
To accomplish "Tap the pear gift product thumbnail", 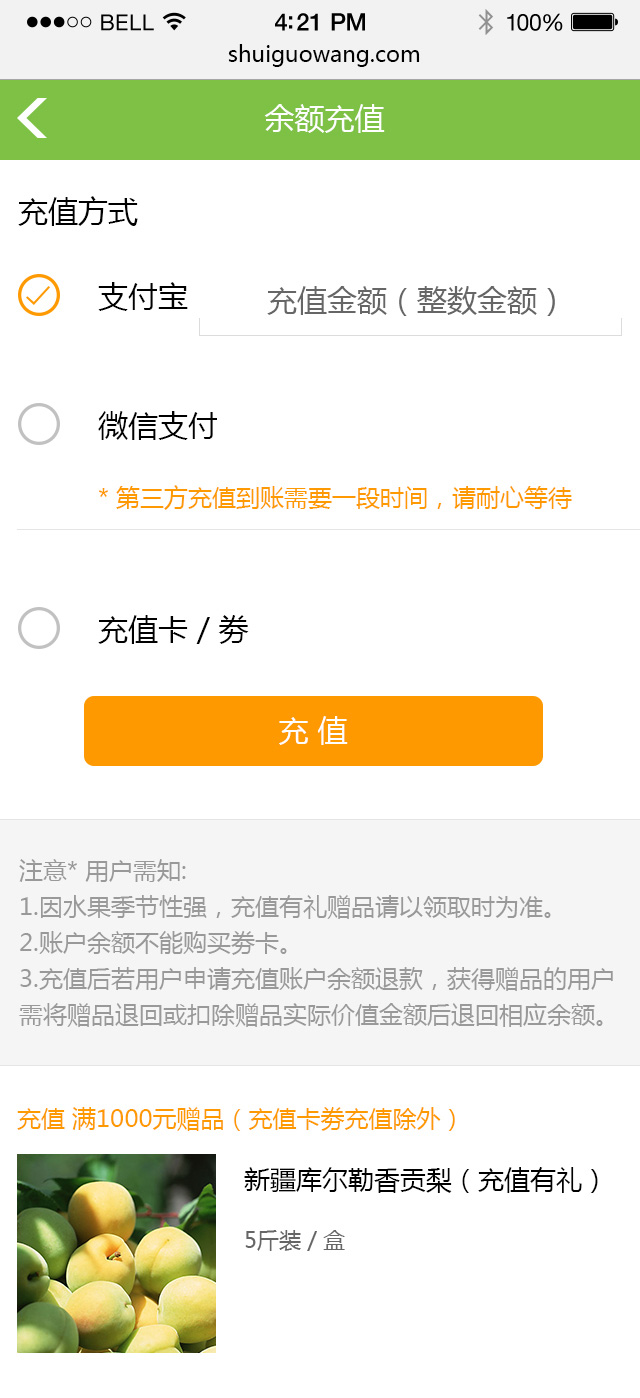I will click(x=116, y=1253).
